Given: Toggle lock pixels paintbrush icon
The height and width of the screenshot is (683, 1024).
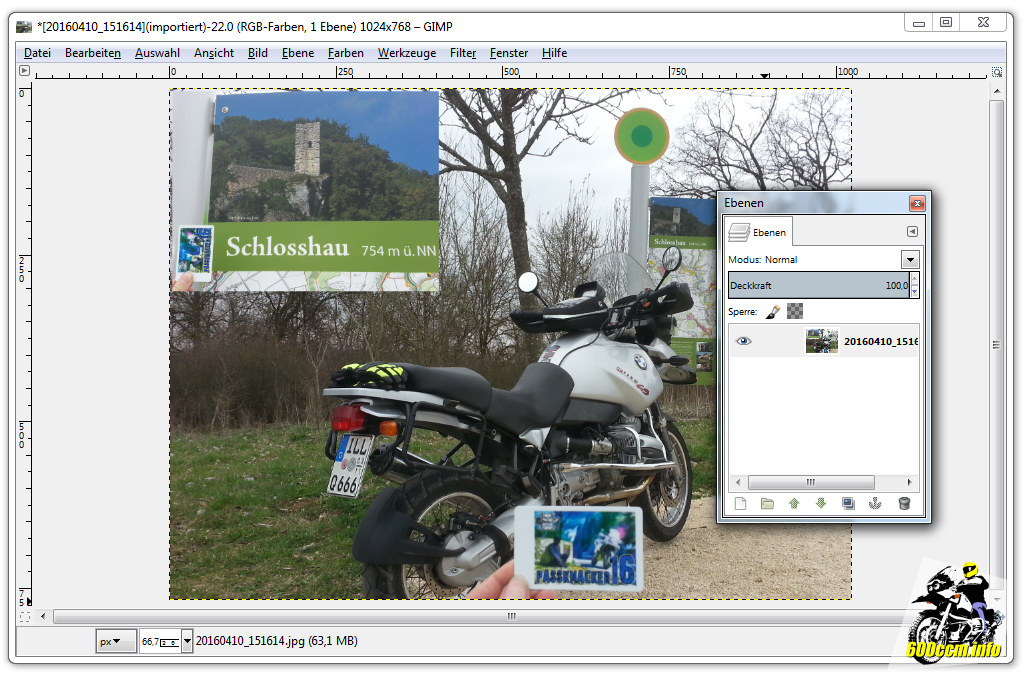Looking at the screenshot, I should pyautogui.click(x=773, y=312).
